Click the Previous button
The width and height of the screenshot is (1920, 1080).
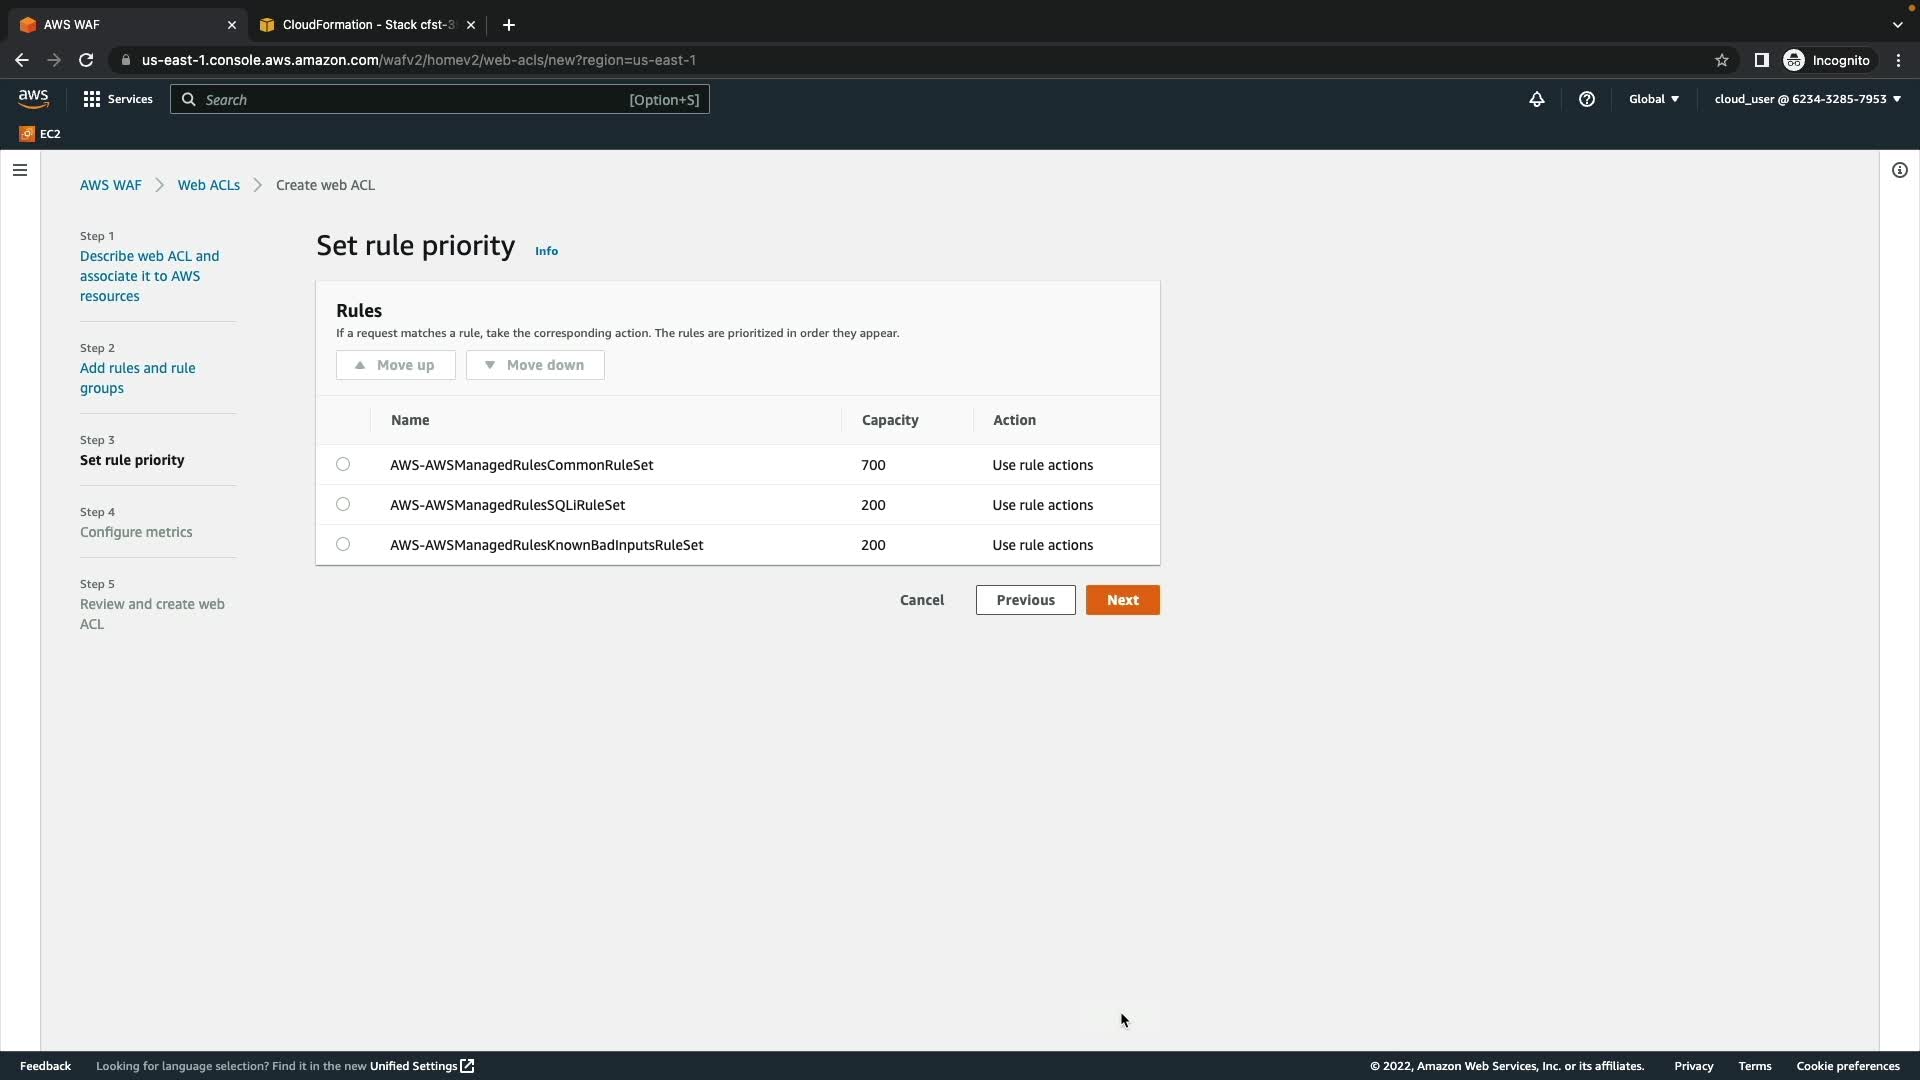[x=1025, y=600]
